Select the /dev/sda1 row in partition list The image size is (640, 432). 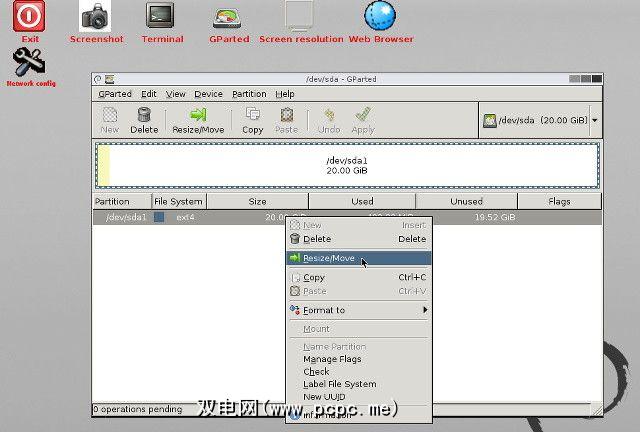(x=347, y=217)
